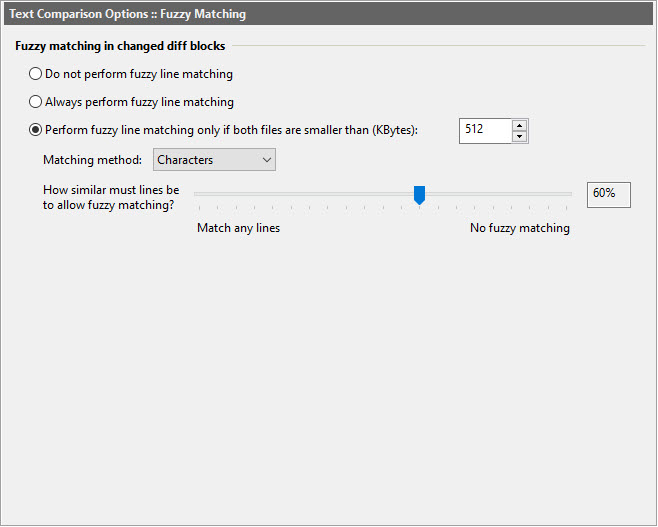Click the 'Matching method:' label
Screen dimensions: 658x527
click(92, 160)
